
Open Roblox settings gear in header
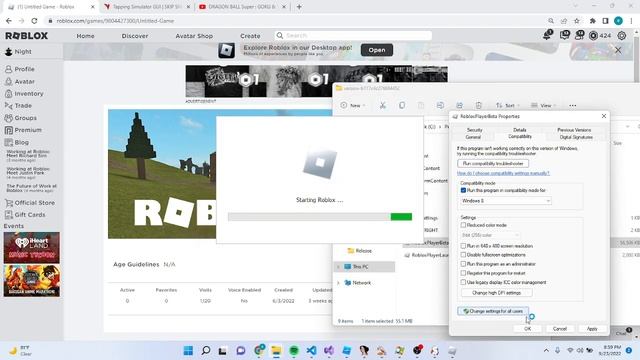coord(622,36)
